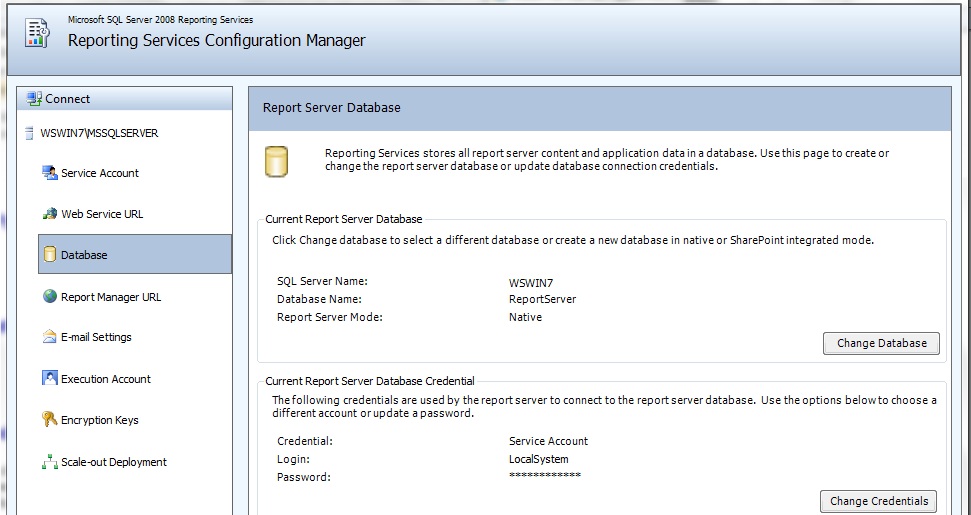The image size is (971, 515).
Task: Click the Reporting Services app logo icon
Action: click(37, 33)
